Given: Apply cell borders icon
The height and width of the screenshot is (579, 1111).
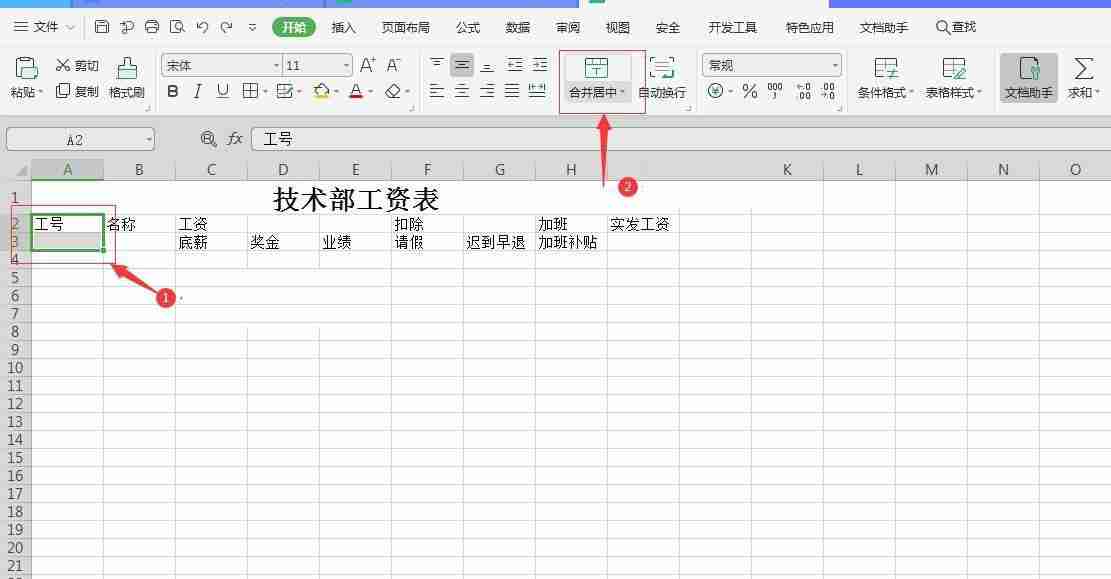Looking at the screenshot, I should click(249, 91).
